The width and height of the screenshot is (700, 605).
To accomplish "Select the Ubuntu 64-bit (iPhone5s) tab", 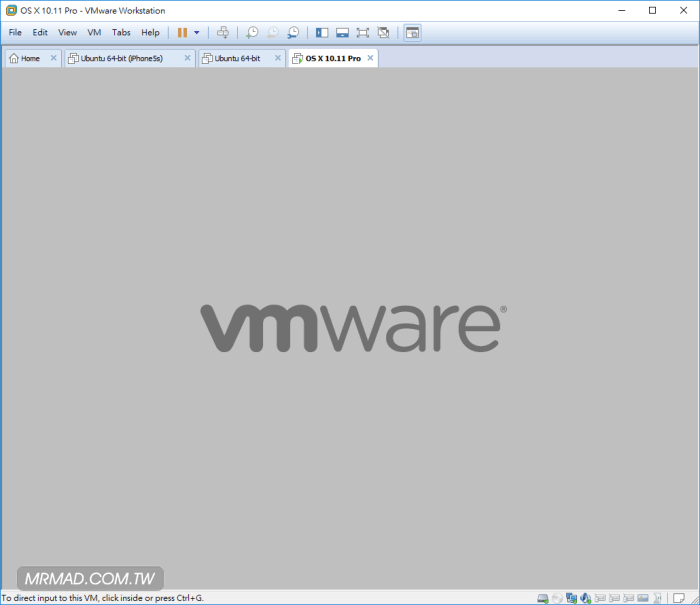I will [124, 58].
